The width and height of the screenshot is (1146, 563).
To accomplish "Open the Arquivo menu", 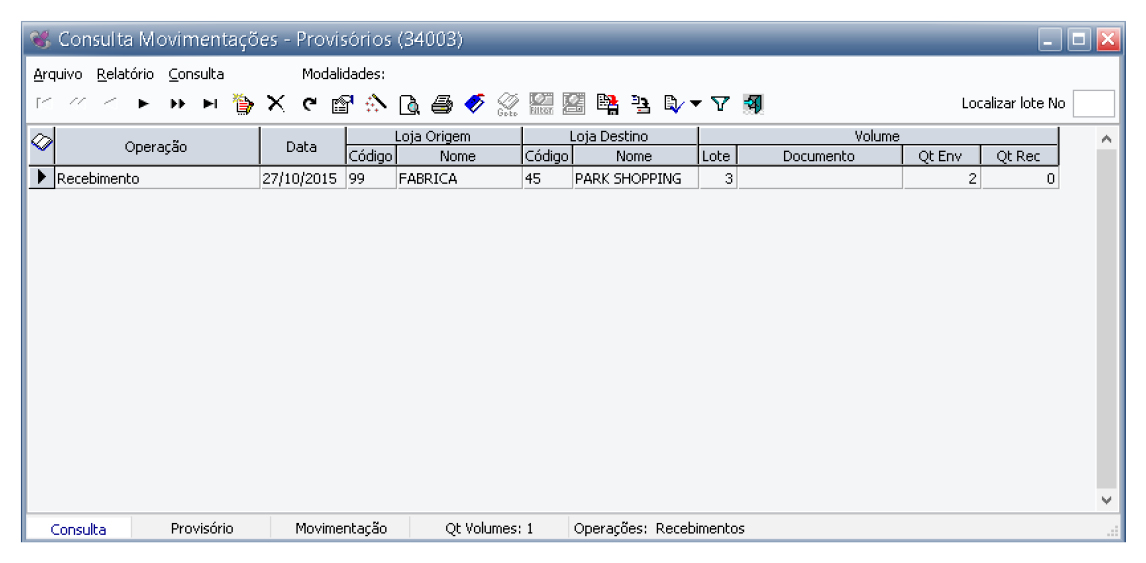I will click(58, 74).
